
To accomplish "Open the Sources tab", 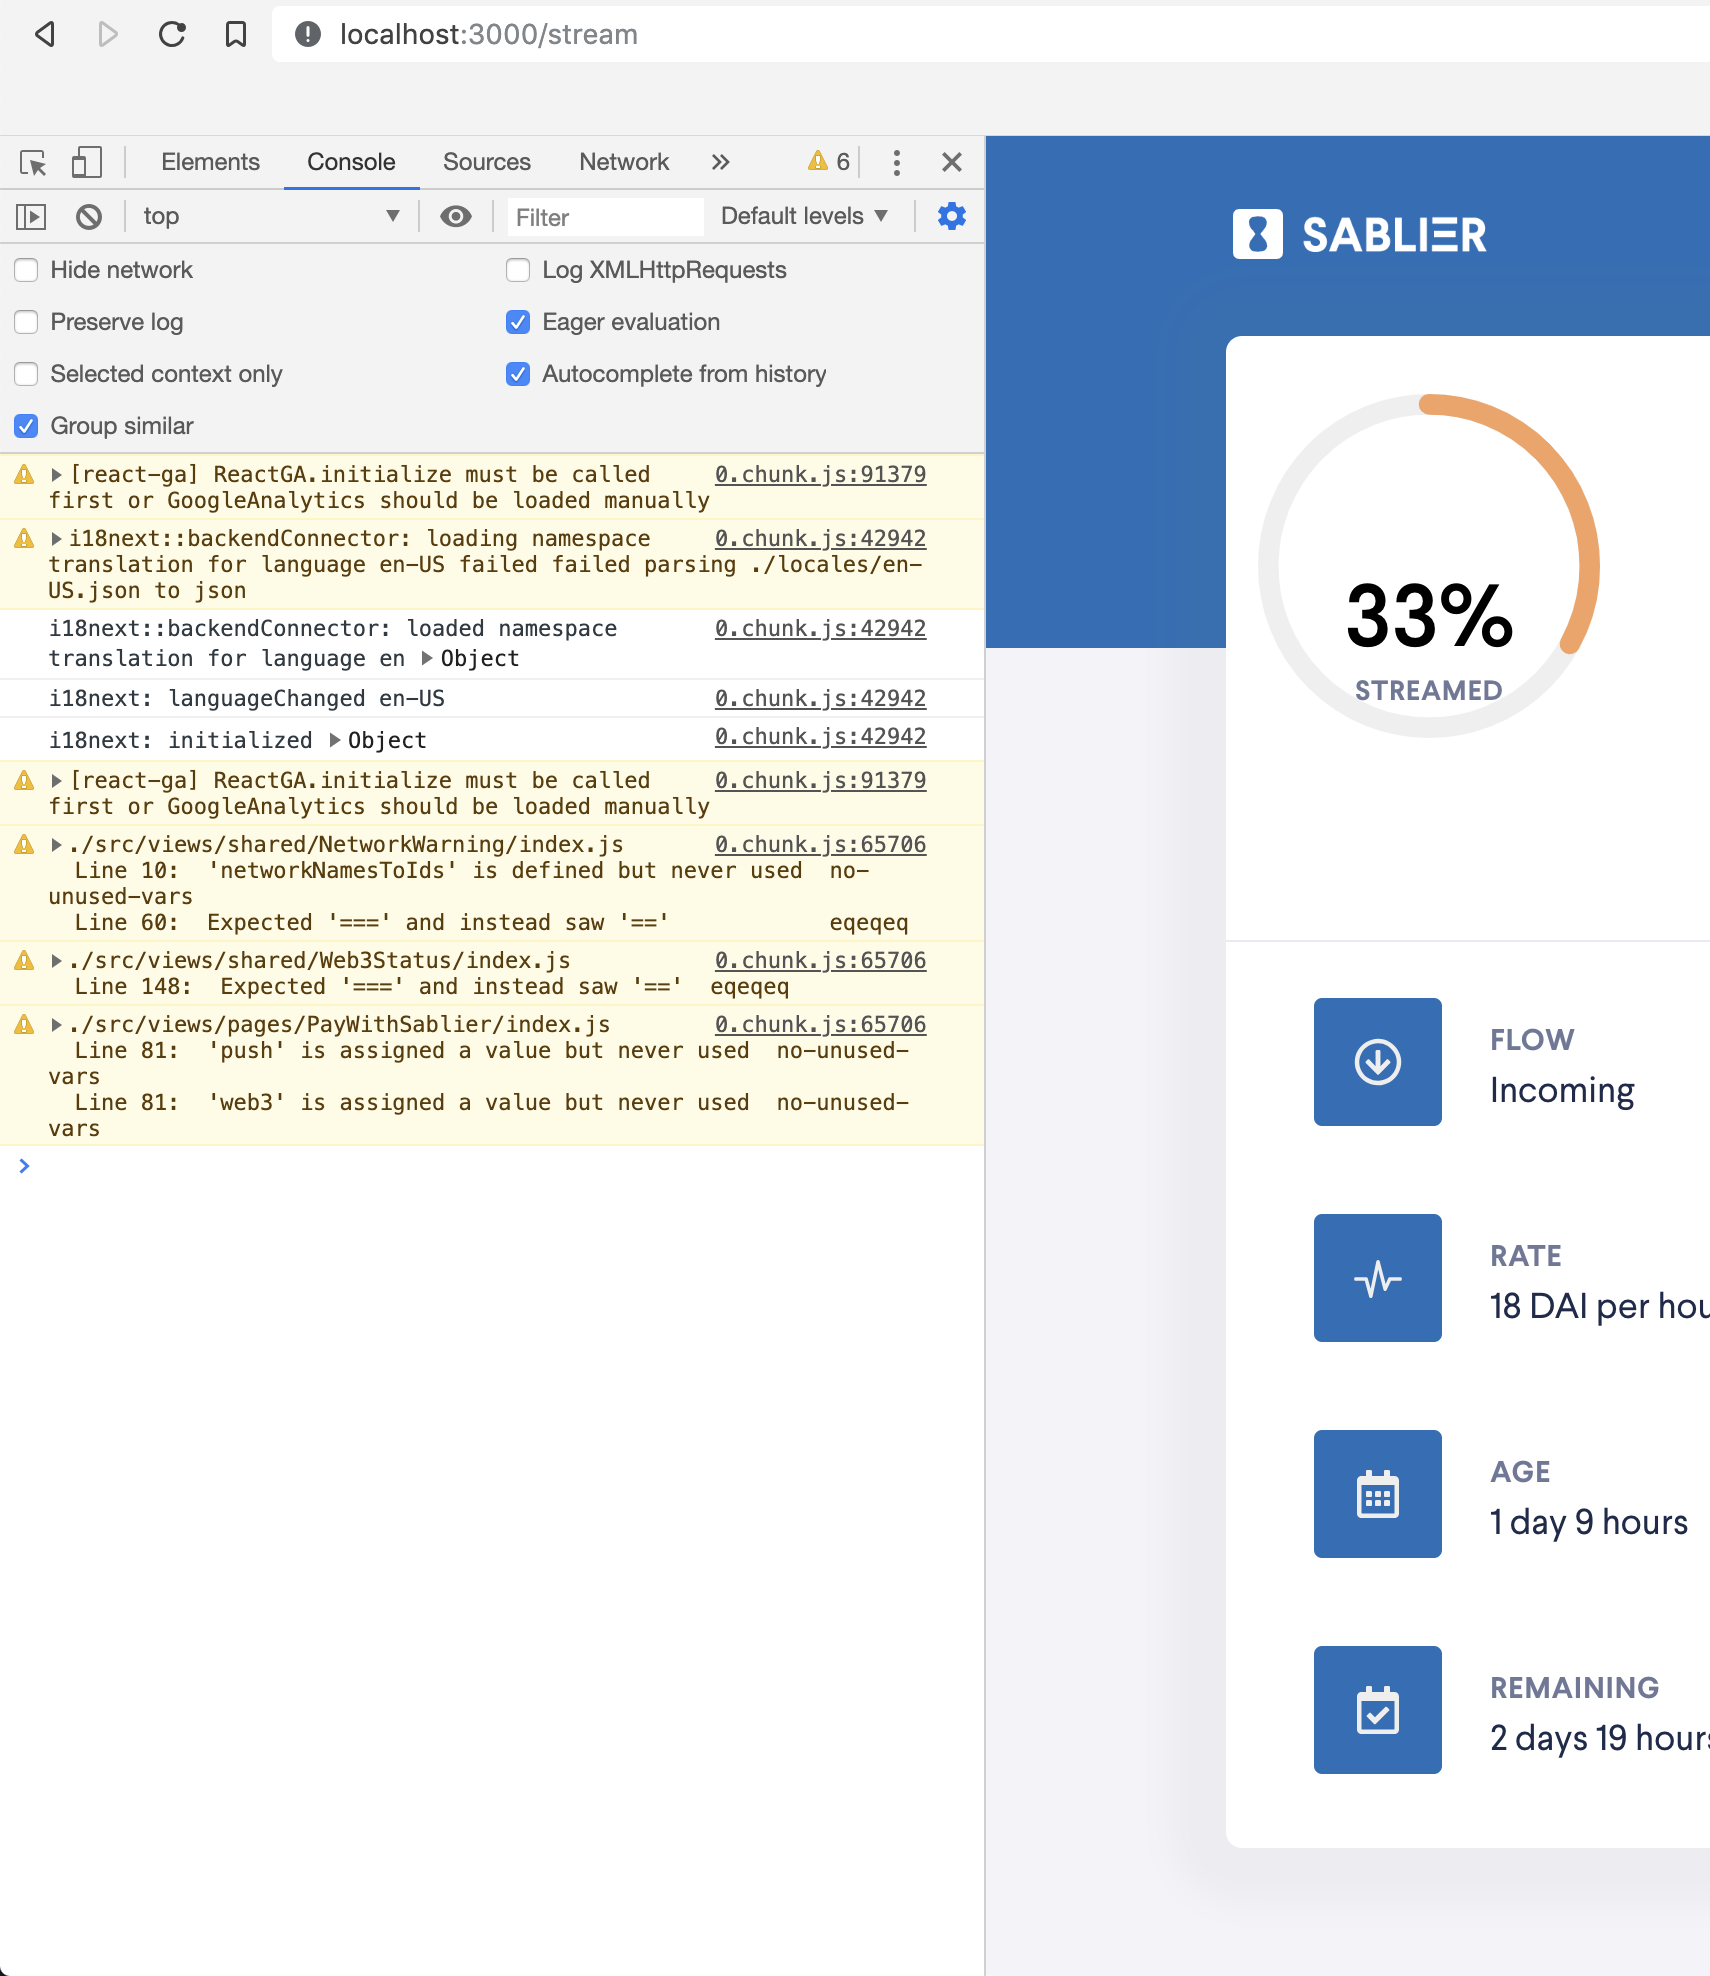I will point(487,162).
